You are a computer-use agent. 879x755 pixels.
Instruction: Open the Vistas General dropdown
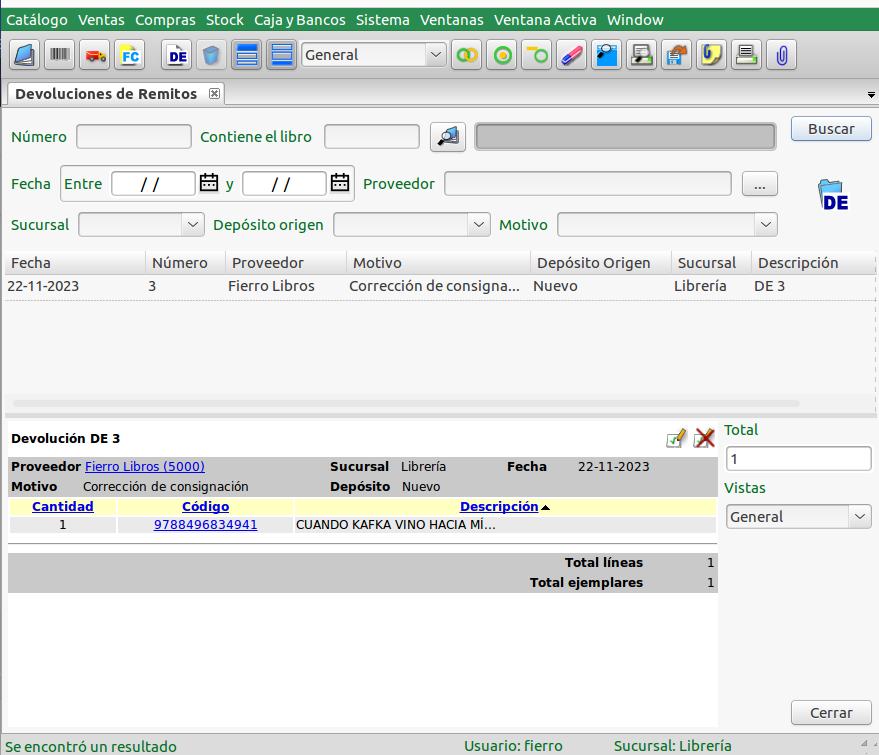click(799, 517)
